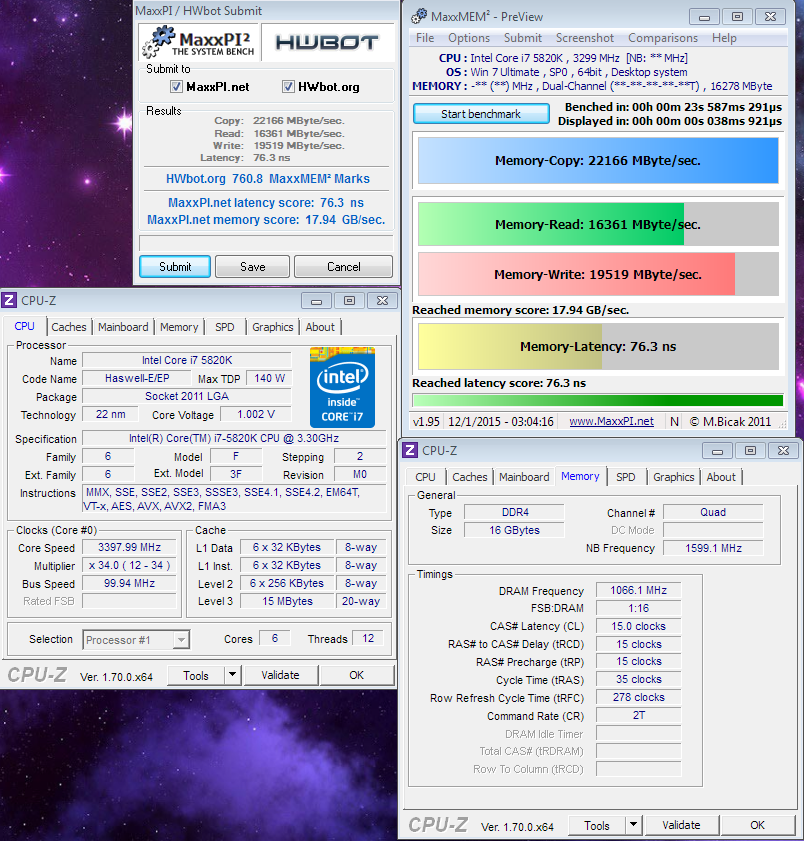
Task: Switch to CPU tab in right CPU-Z window
Action: (425, 477)
